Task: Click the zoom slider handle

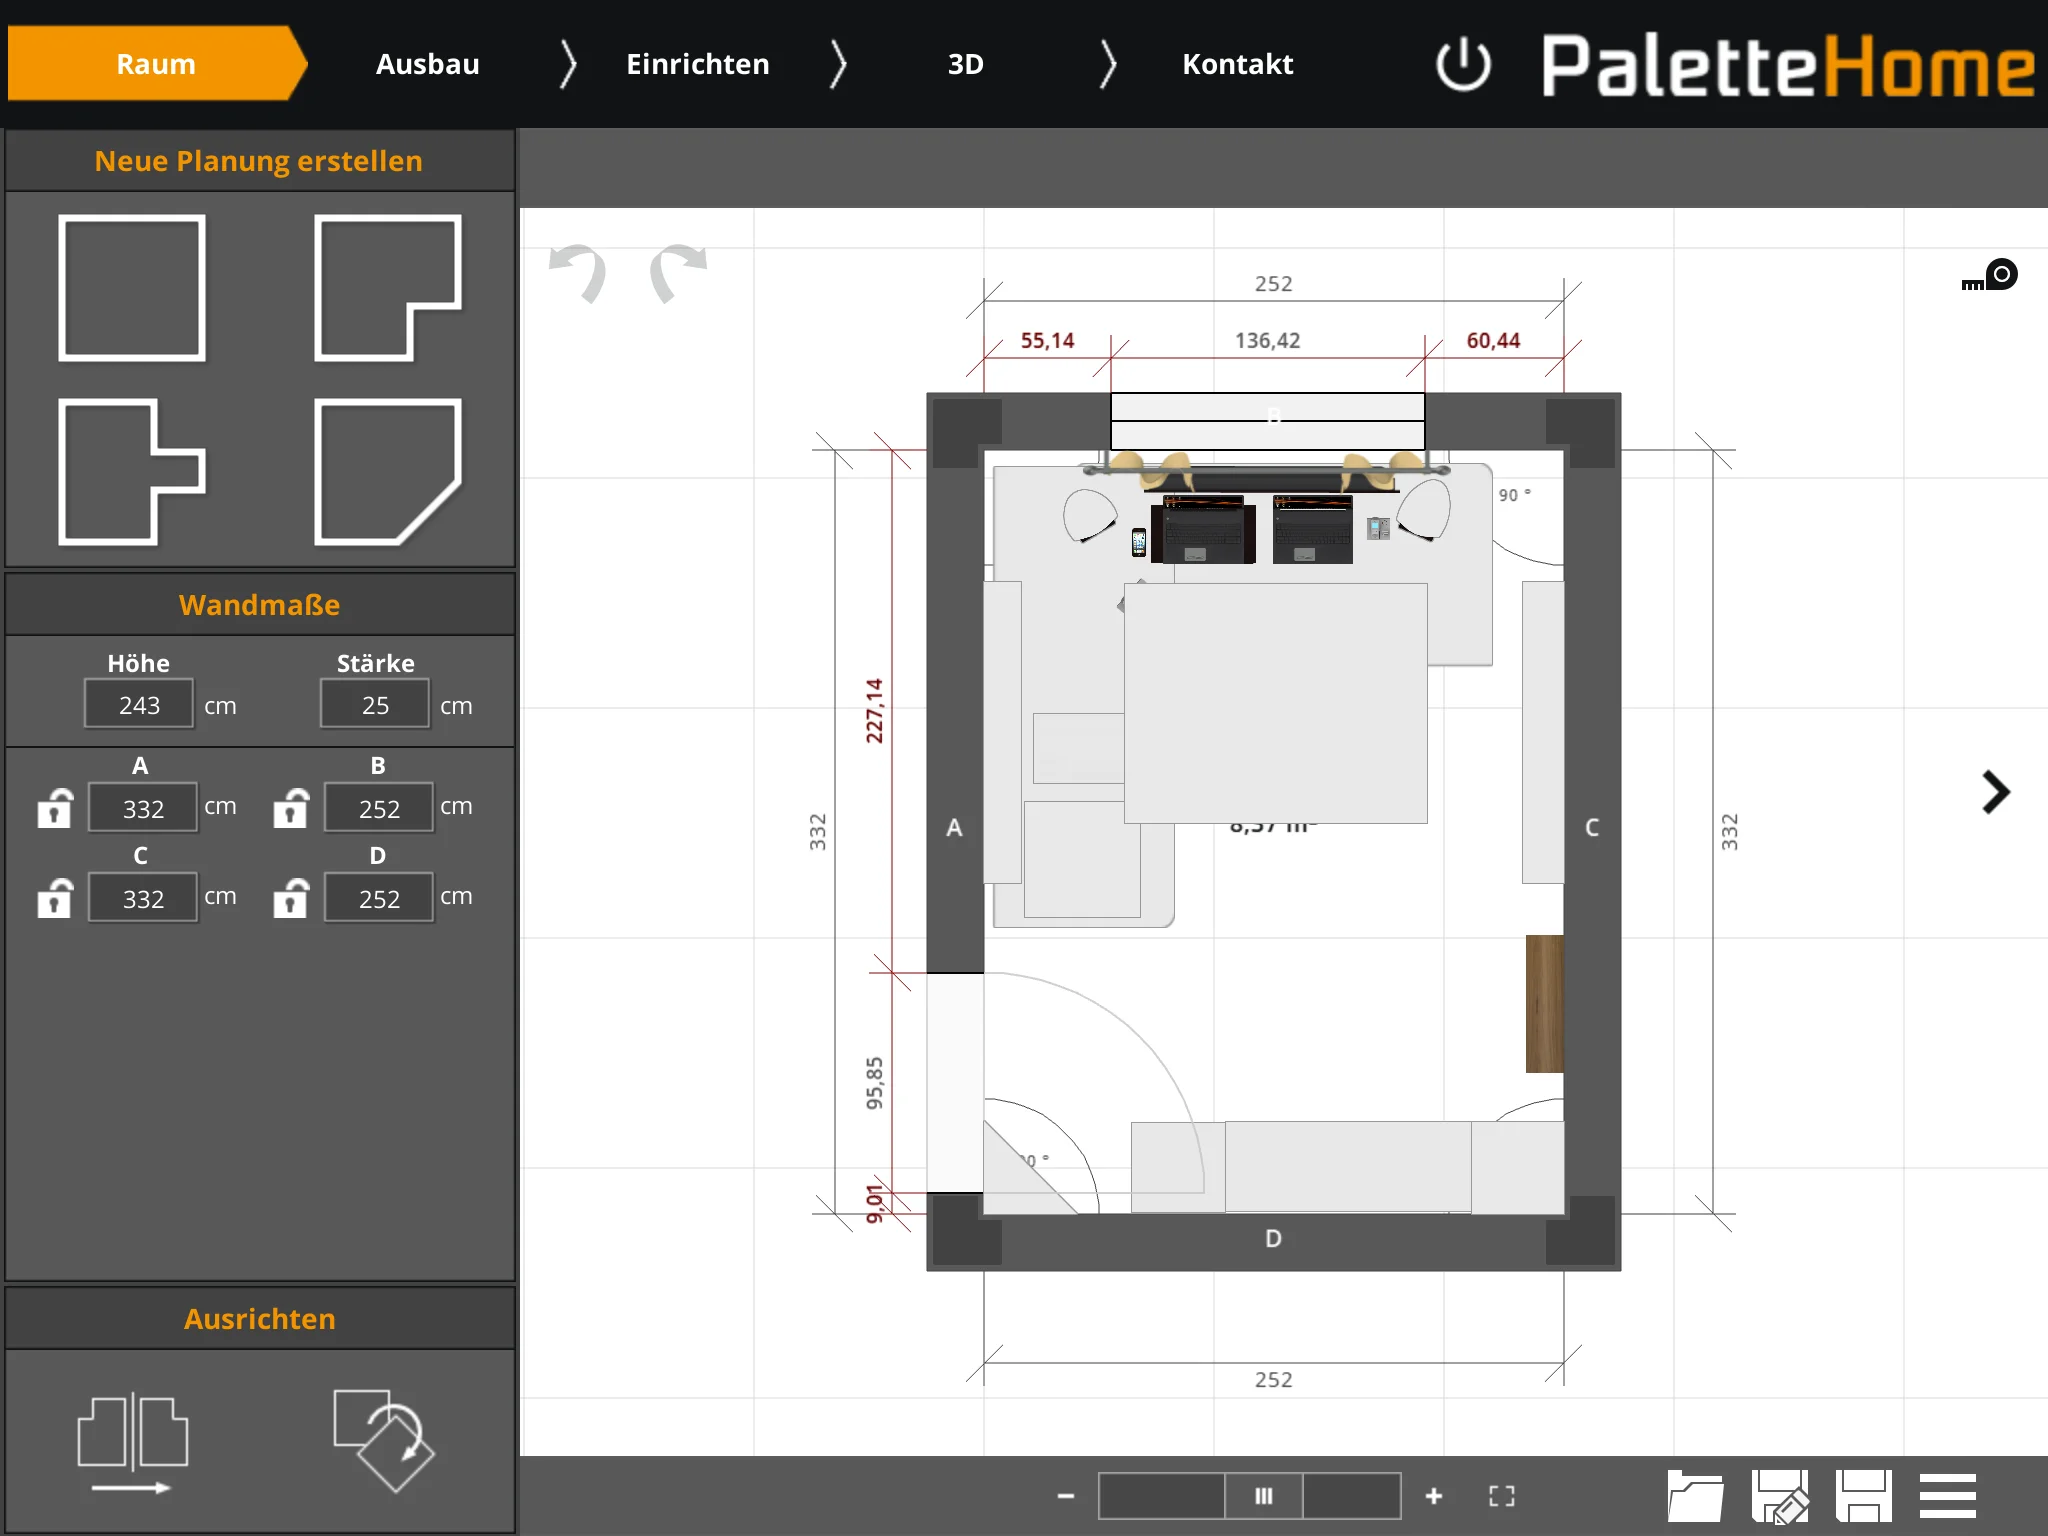Action: (x=1264, y=1496)
